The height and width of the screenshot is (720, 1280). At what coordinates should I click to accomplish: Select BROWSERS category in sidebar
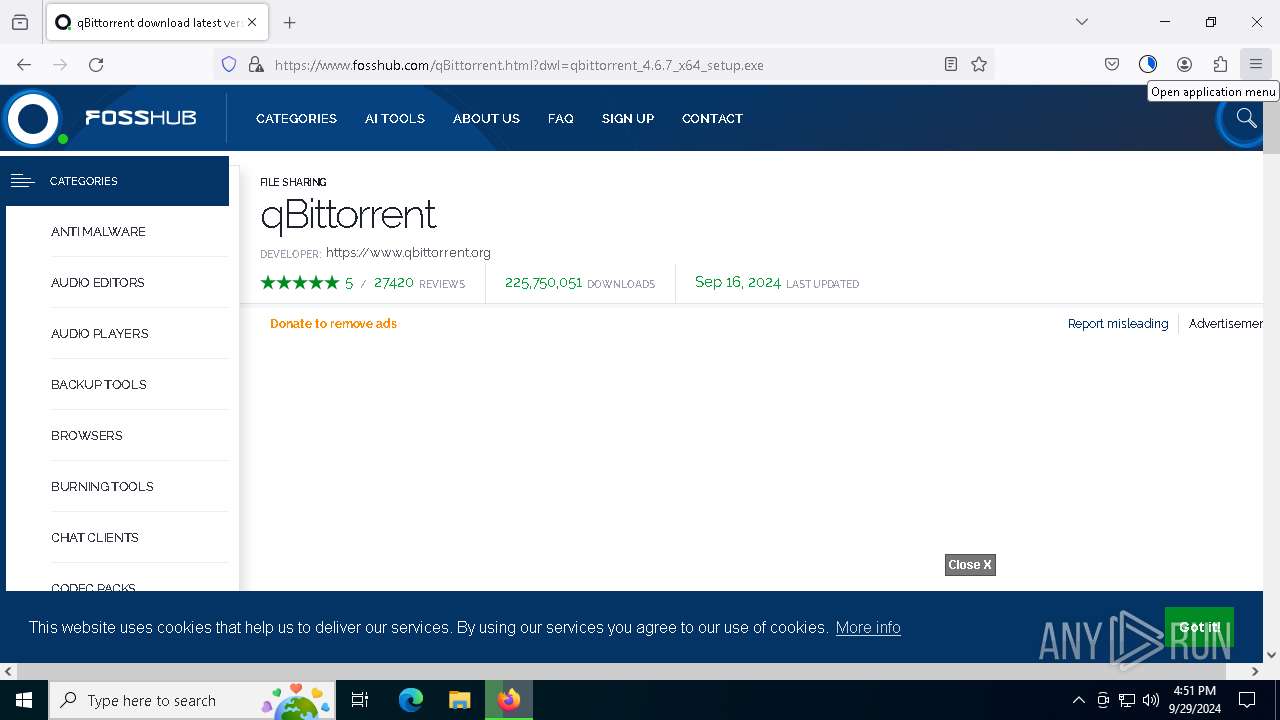pos(87,435)
